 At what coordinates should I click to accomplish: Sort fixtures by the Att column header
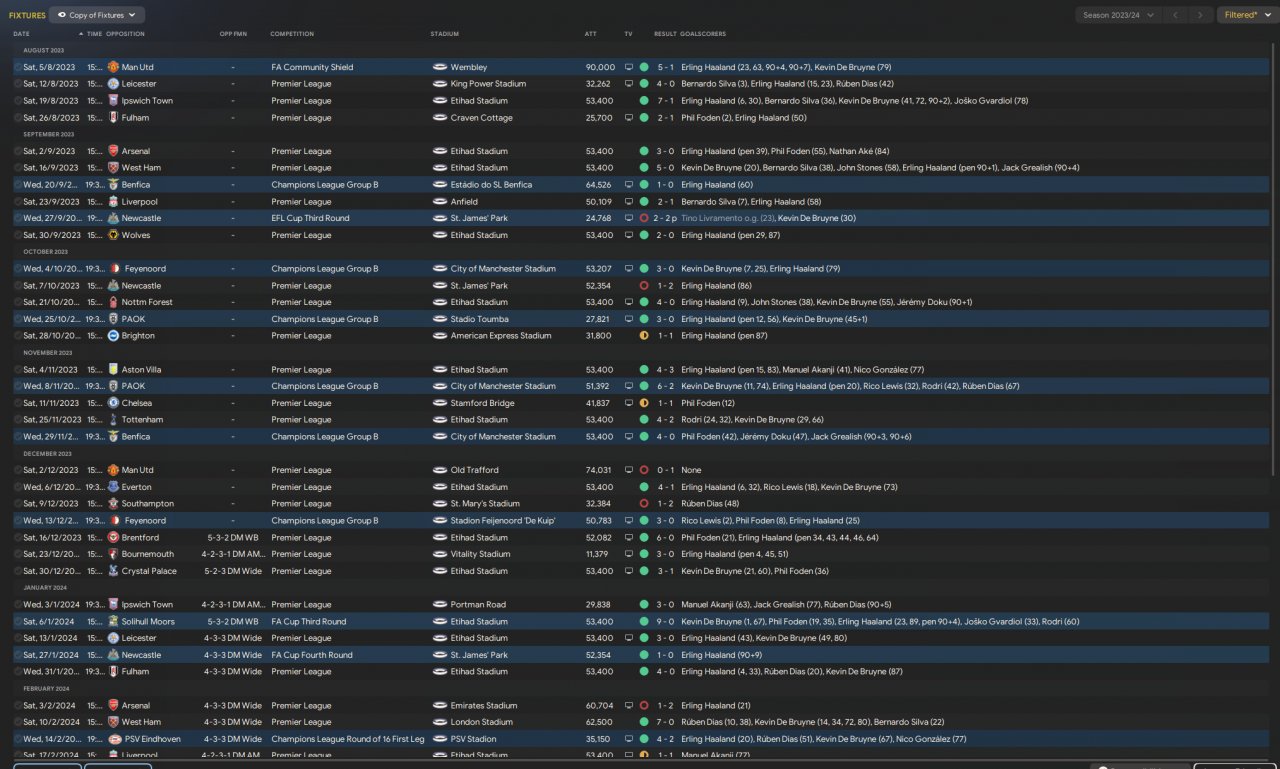591,34
